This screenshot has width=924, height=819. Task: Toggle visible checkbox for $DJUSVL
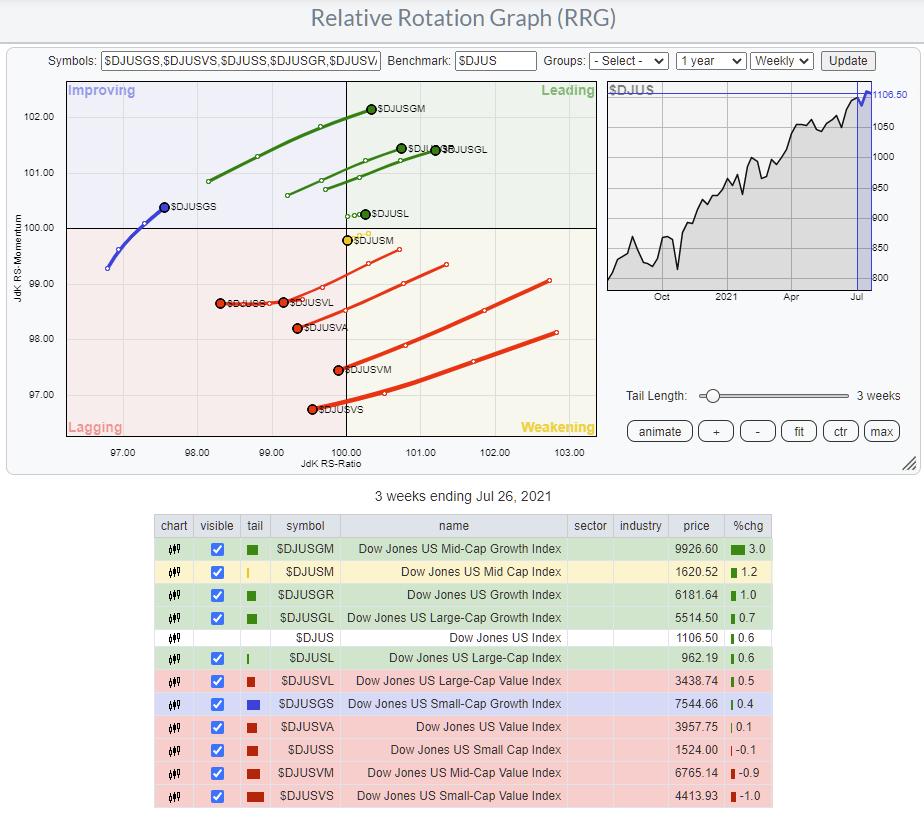[217, 681]
